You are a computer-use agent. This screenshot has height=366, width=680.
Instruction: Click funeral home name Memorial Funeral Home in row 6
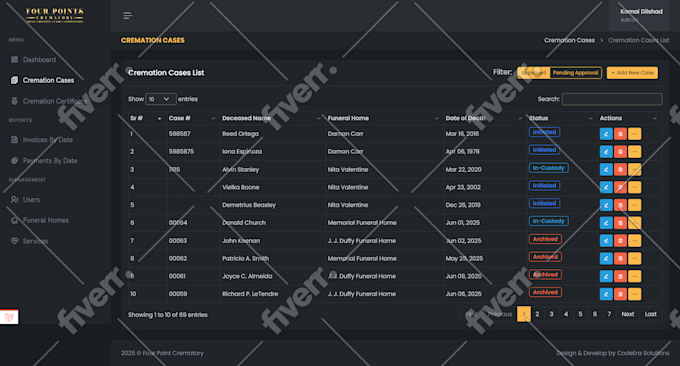tap(362, 223)
